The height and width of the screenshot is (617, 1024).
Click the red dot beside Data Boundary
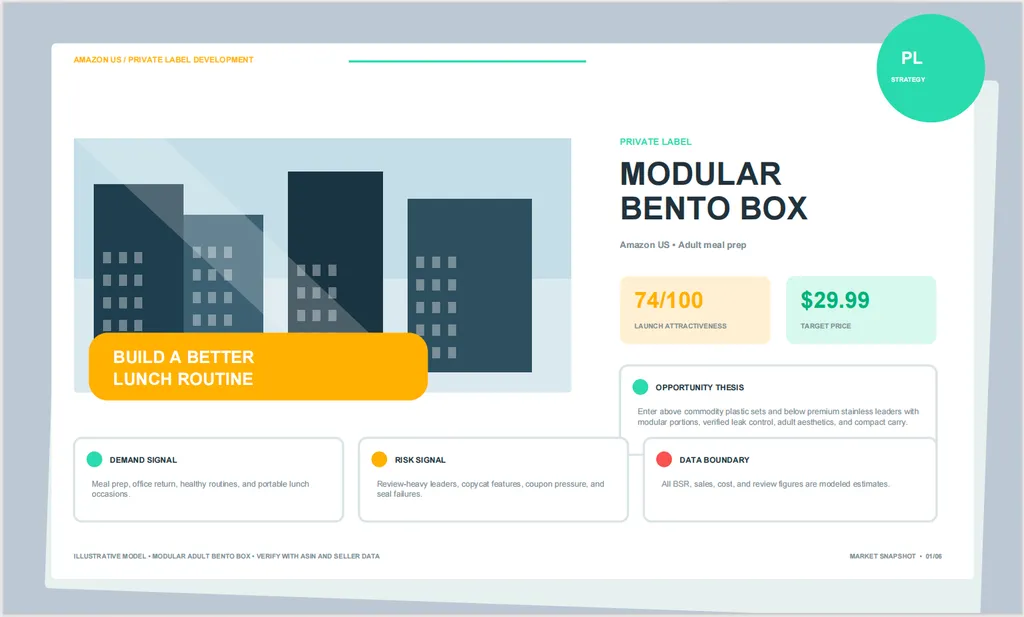[664, 459]
